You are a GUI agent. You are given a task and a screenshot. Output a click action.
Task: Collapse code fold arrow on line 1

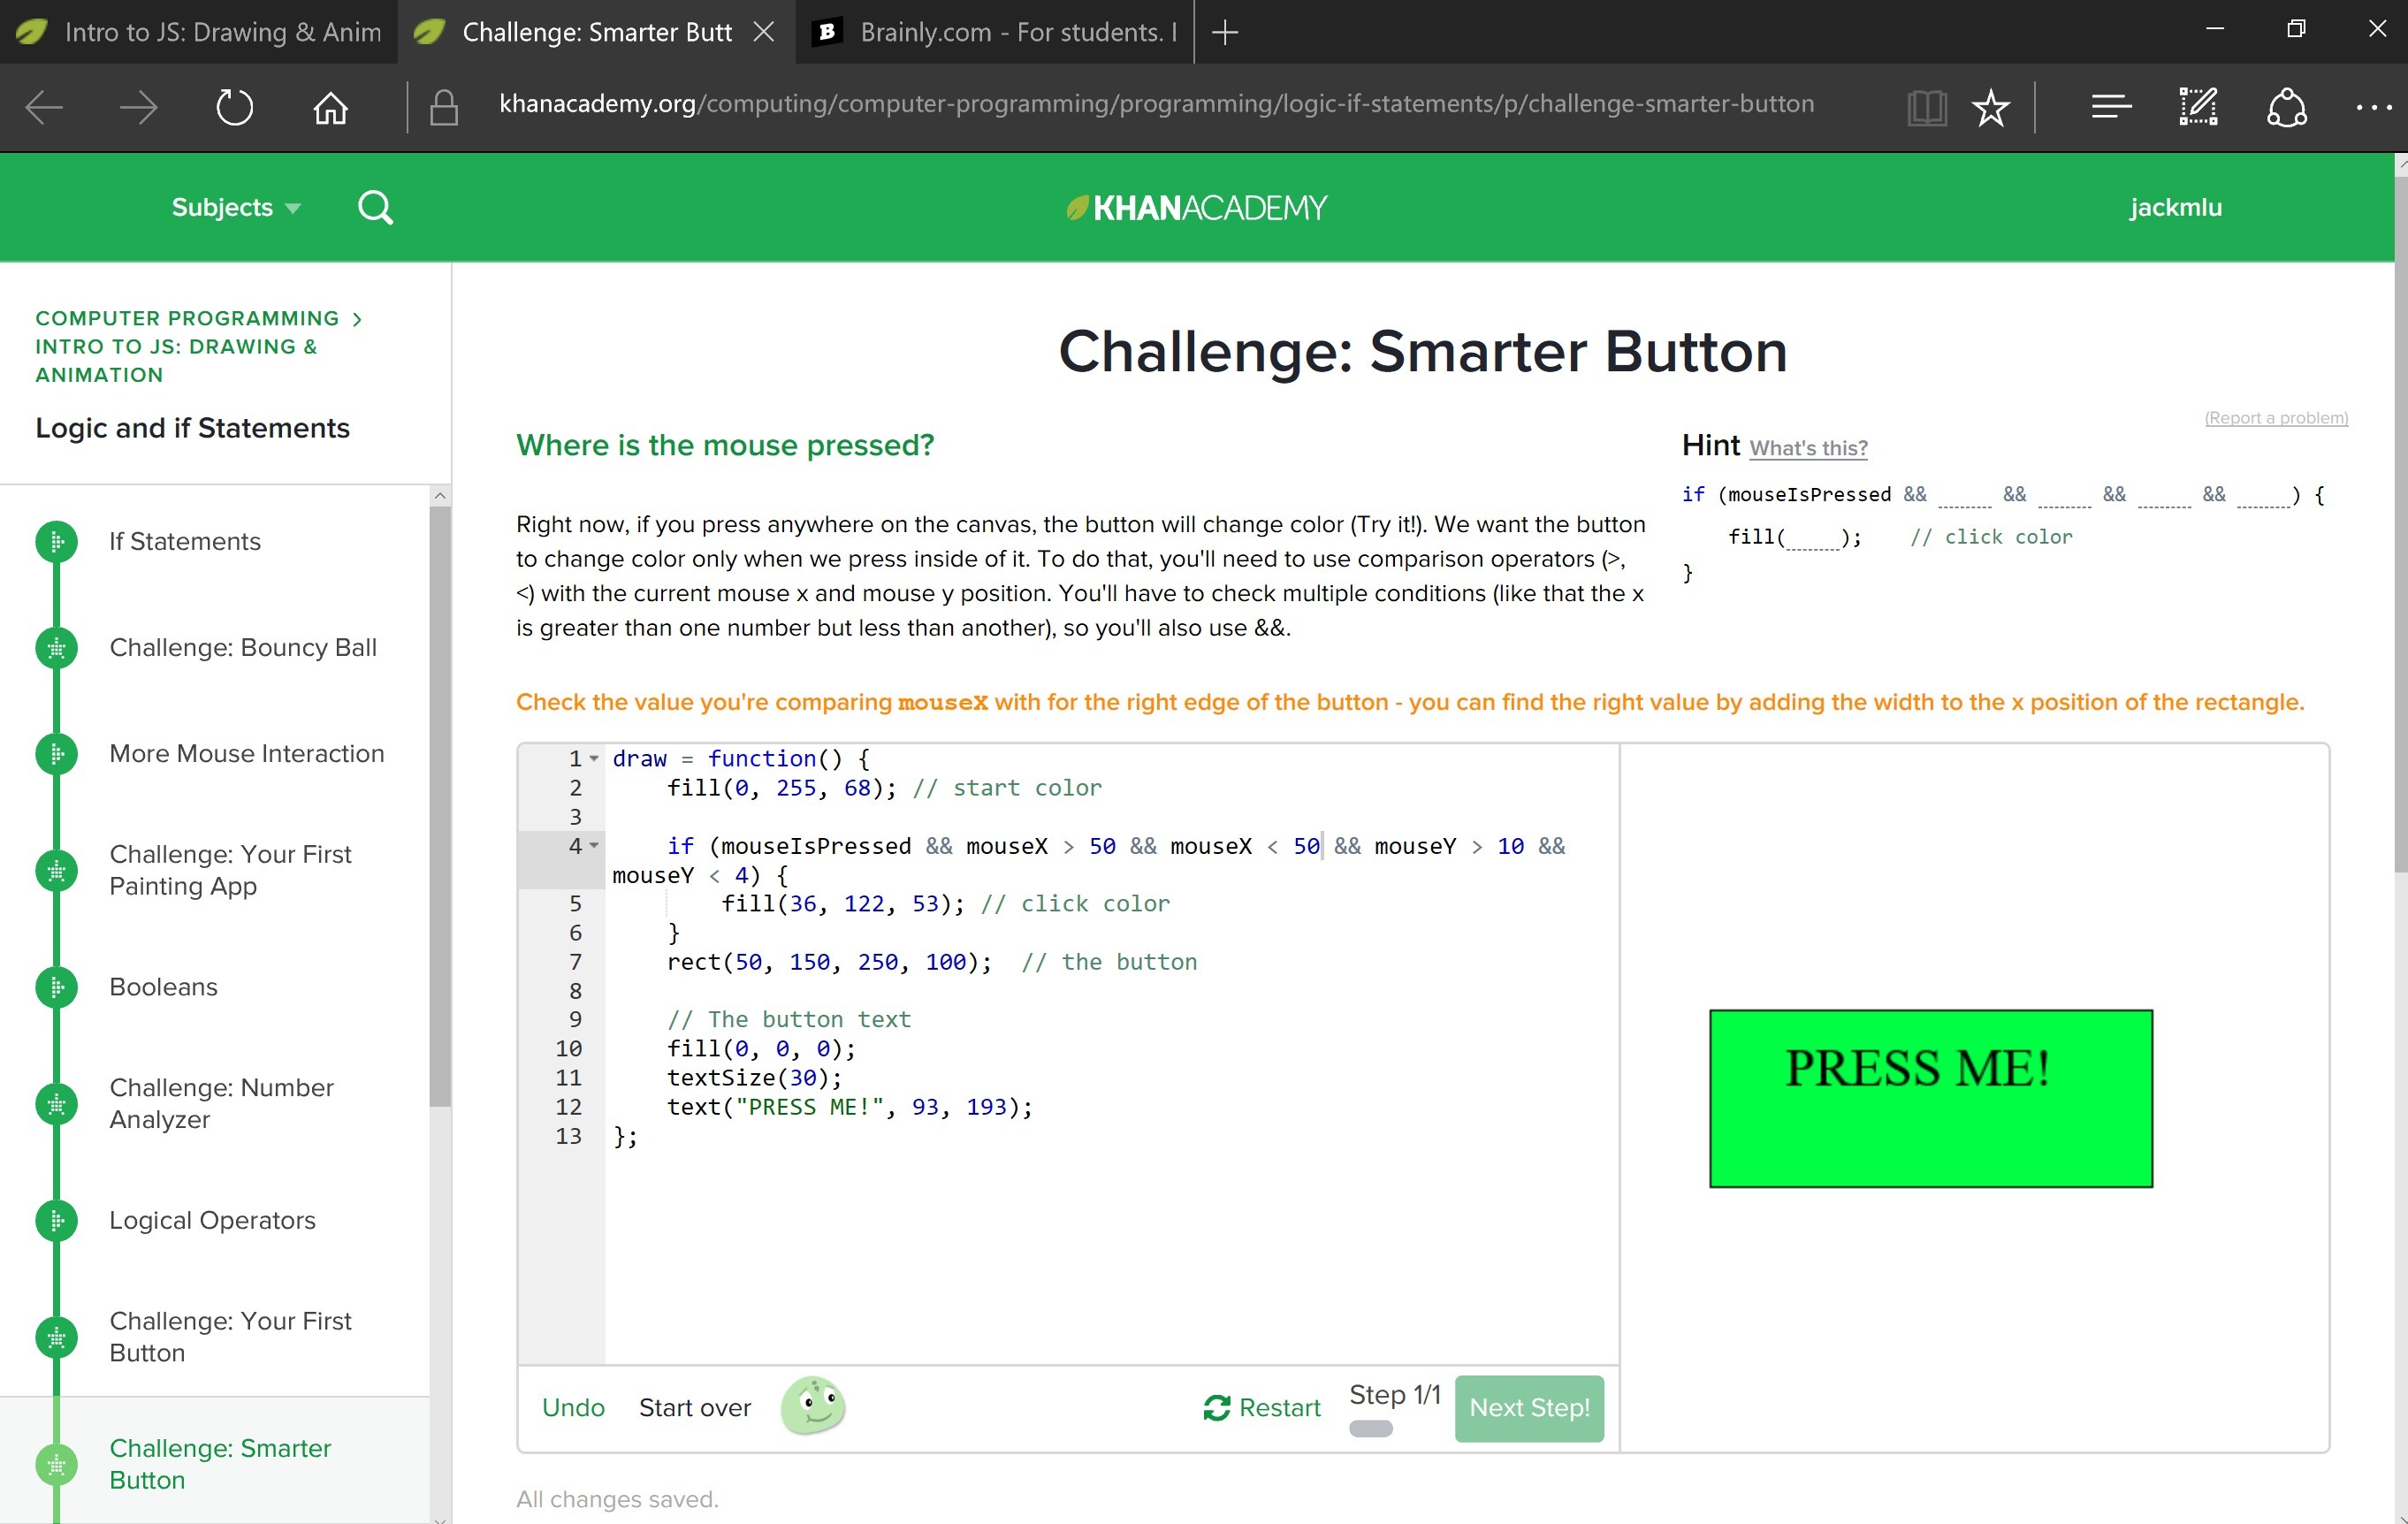[x=594, y=758]
